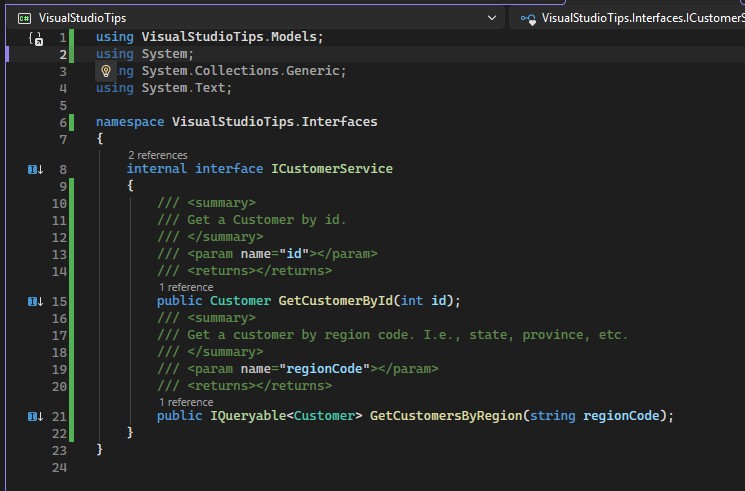
Task: Click 'using System;' on line 2
Action: tap(145, 54)
